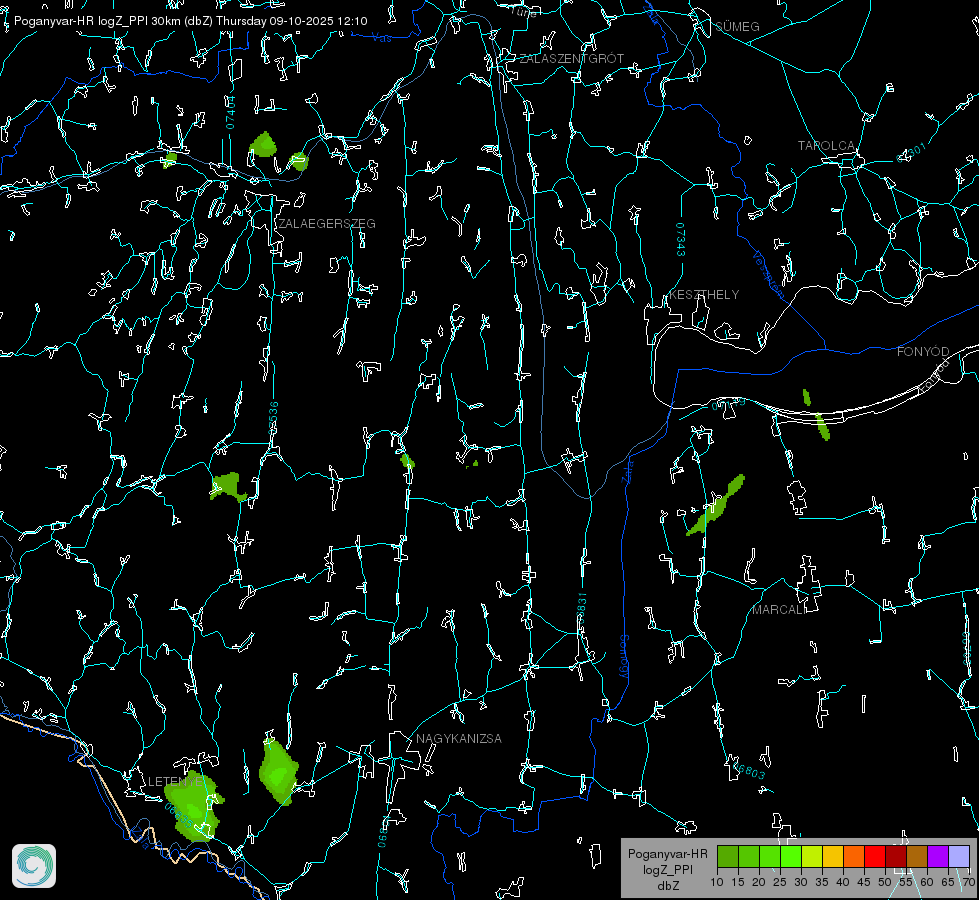This screenshot has width=979, height=900.
Task: Select the red 45-50 dBZ legend swatch
Action: 875,856
